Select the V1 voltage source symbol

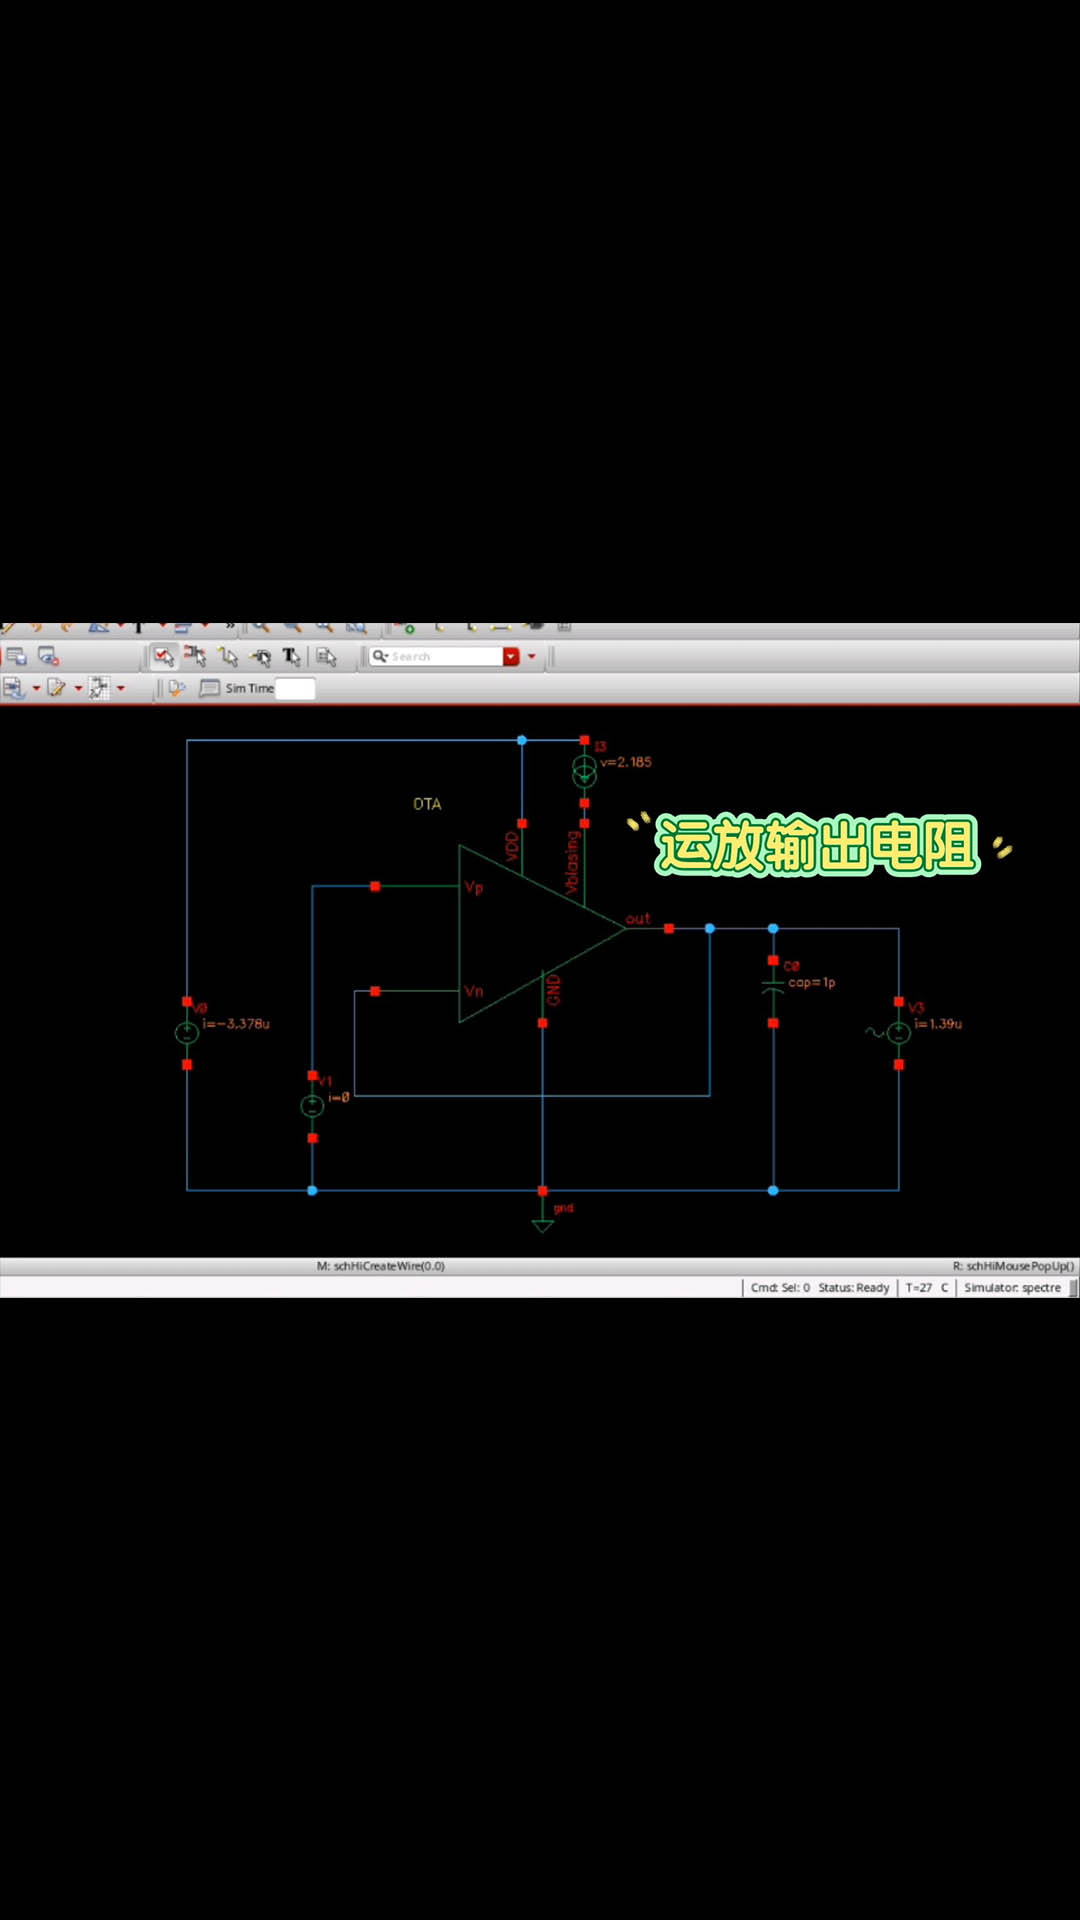click(312, 1105)
